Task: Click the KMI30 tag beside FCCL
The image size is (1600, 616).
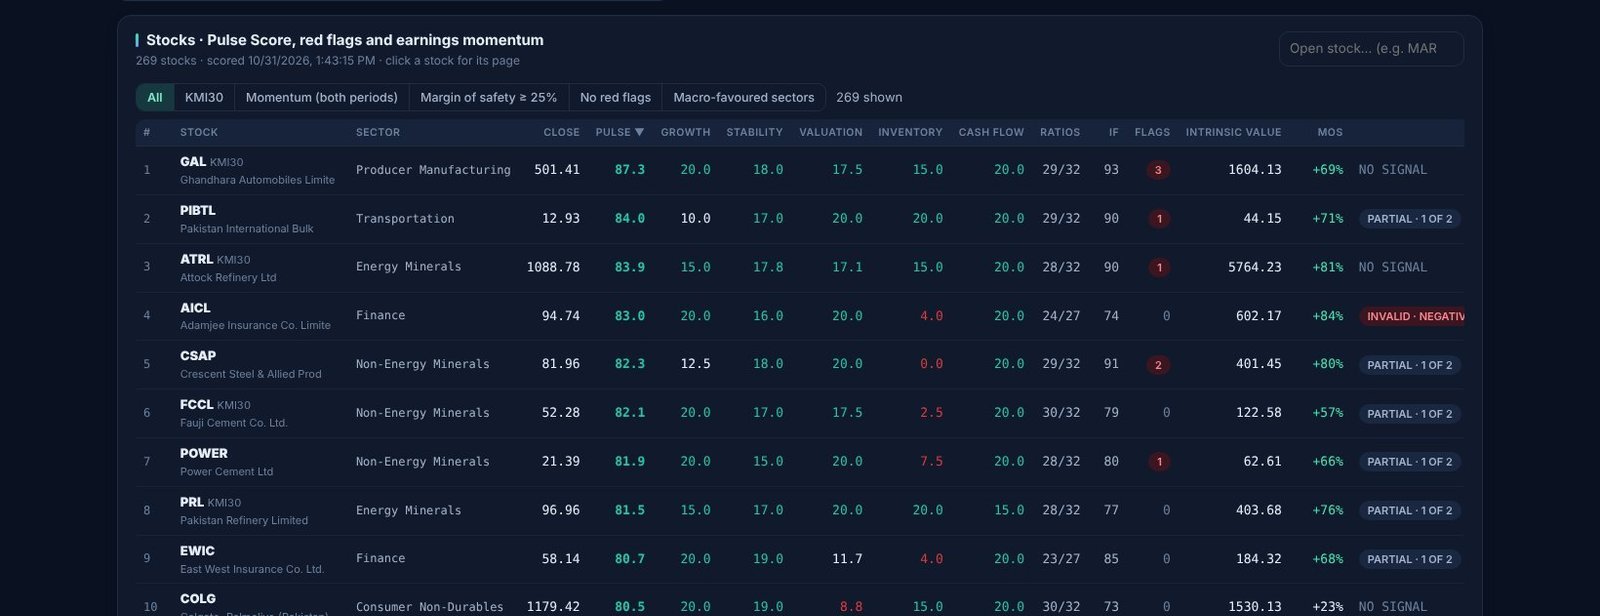Action: [x=234, y=405]
